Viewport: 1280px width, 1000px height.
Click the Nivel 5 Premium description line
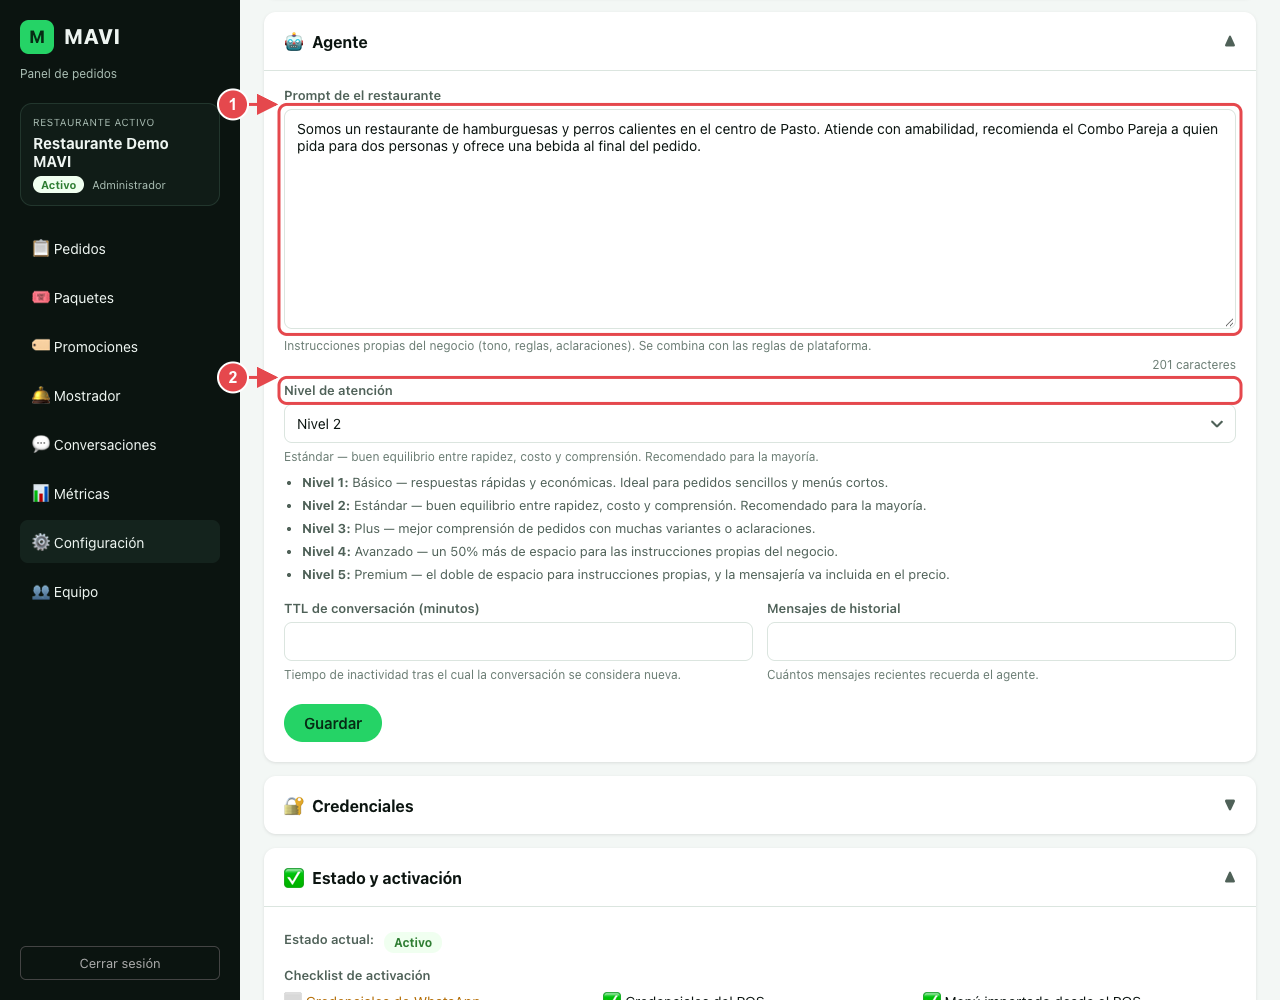point(626,574)
